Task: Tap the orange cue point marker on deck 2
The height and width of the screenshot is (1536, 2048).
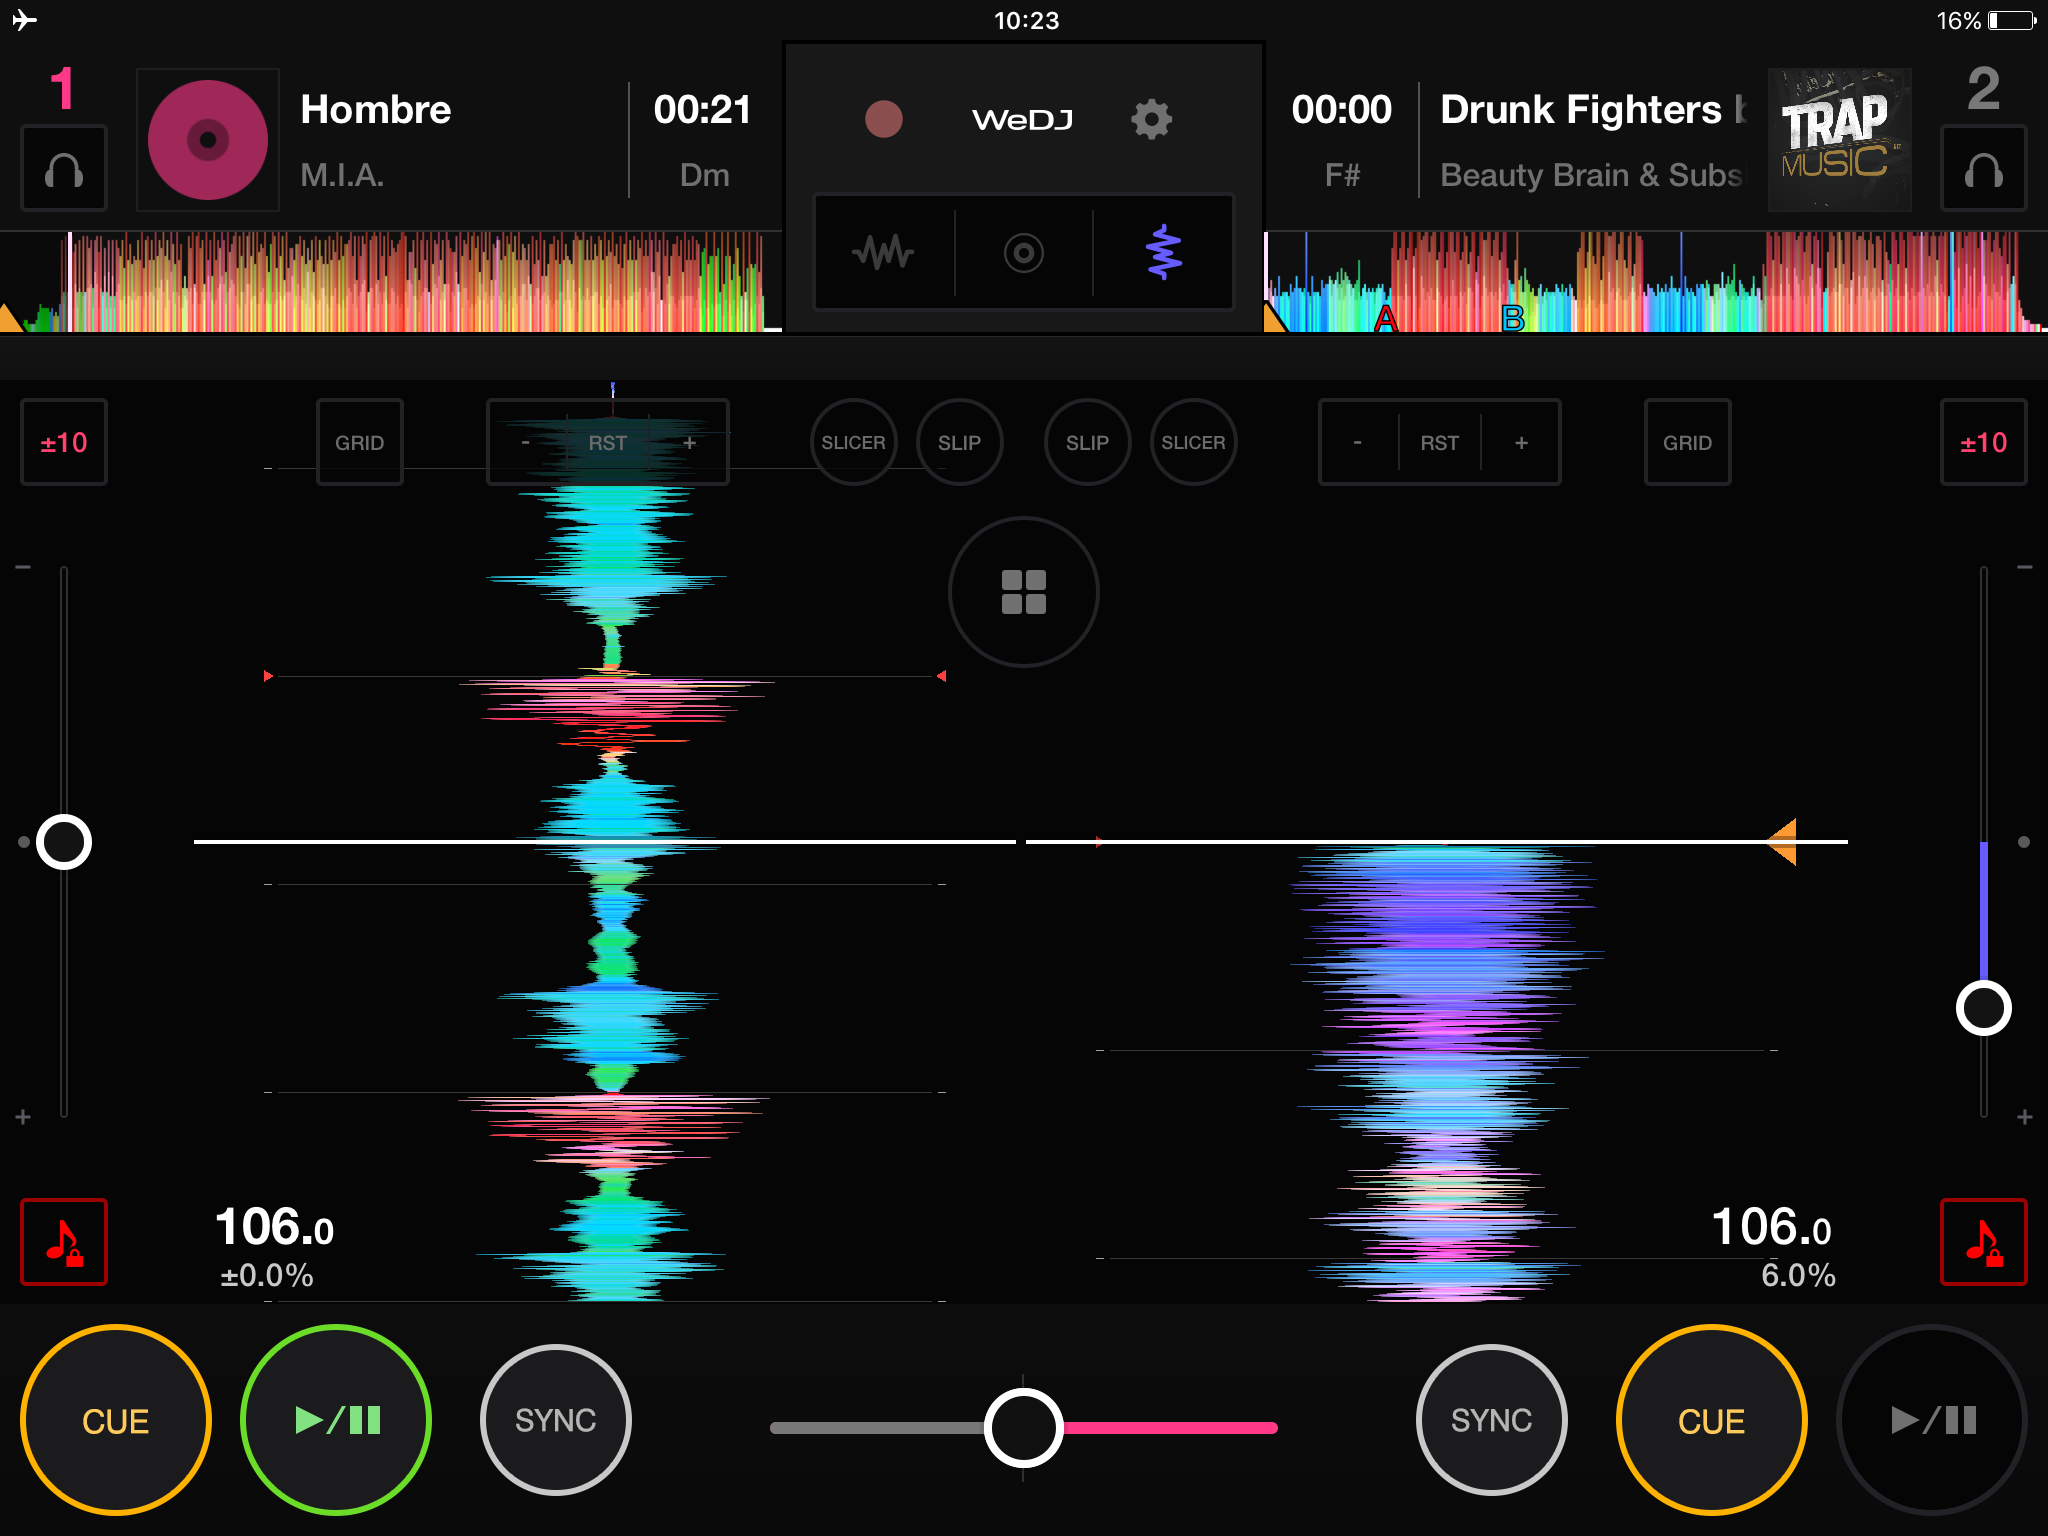Action: coord(1782,842)
